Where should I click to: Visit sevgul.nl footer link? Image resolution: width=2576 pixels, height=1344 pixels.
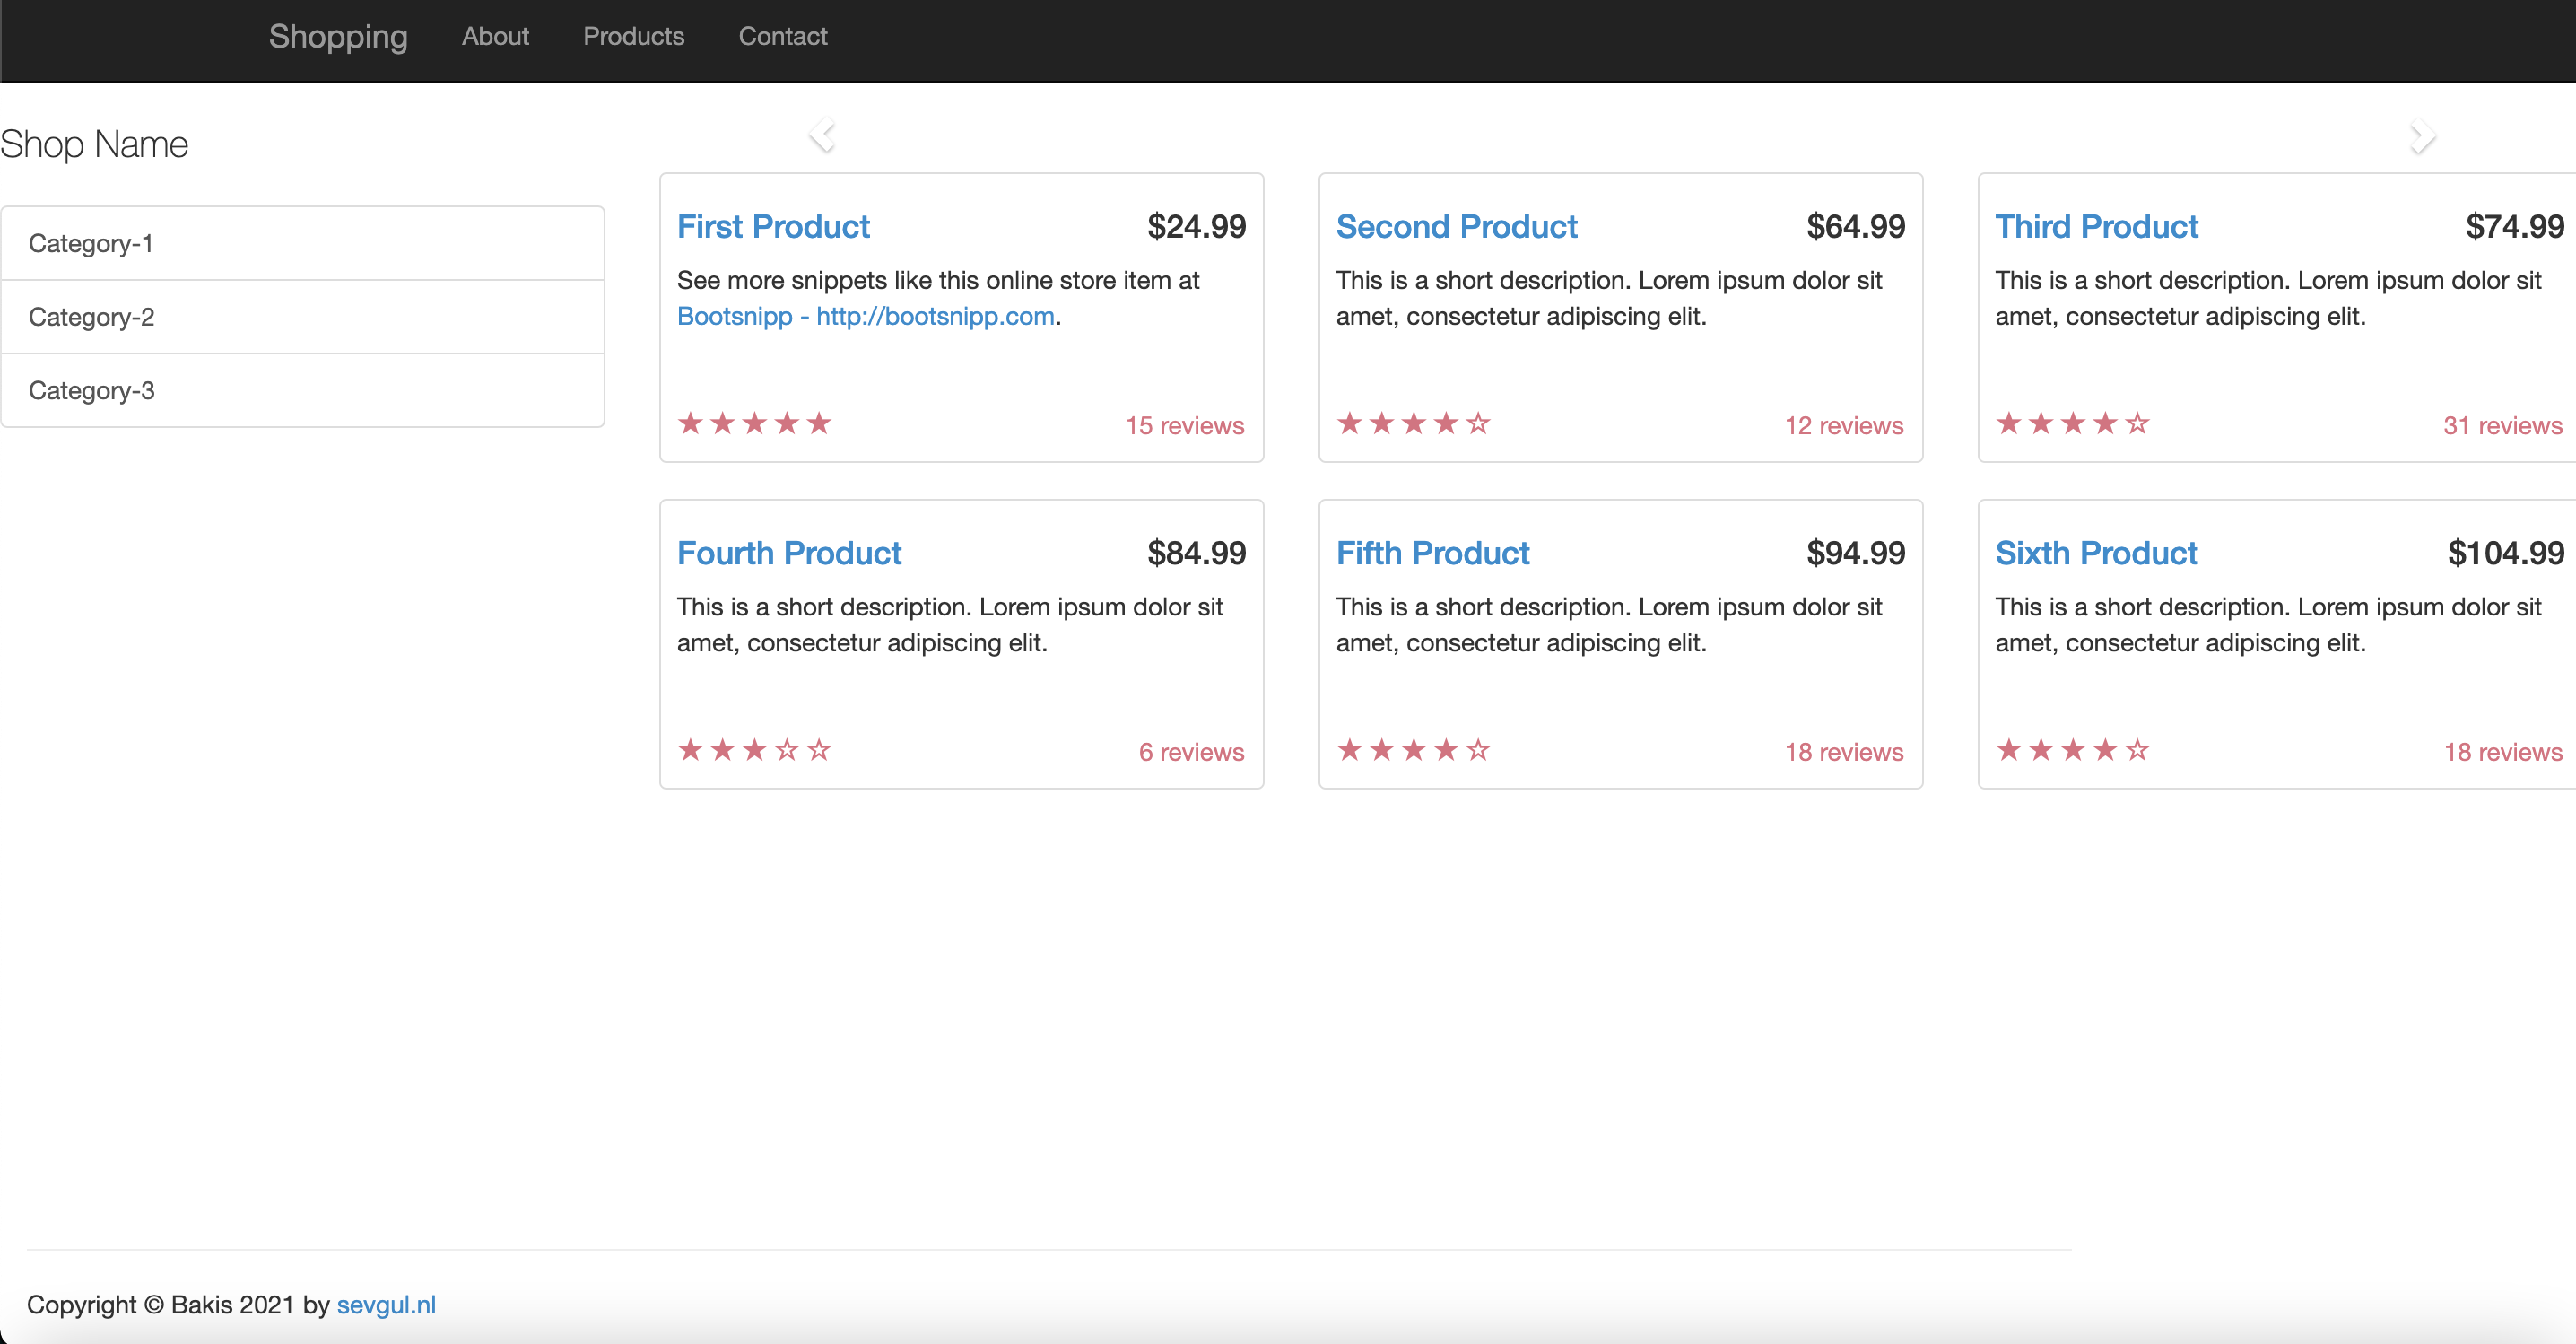tap(386, 1304)
